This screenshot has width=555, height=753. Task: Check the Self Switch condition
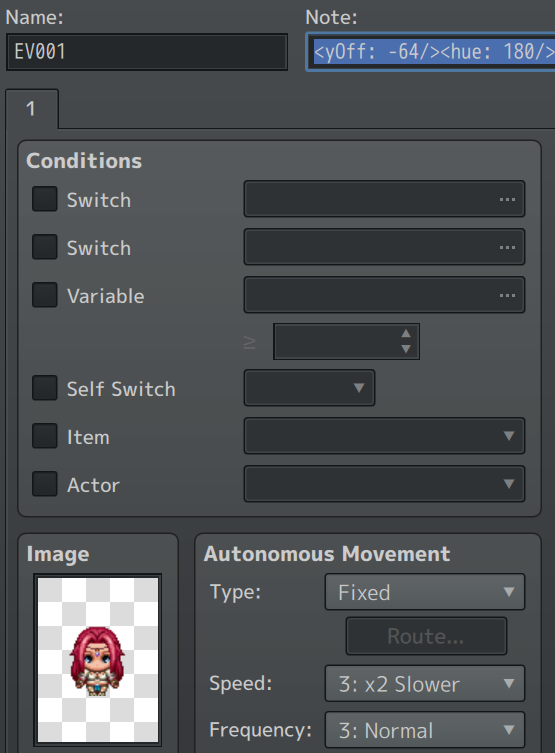45,388
